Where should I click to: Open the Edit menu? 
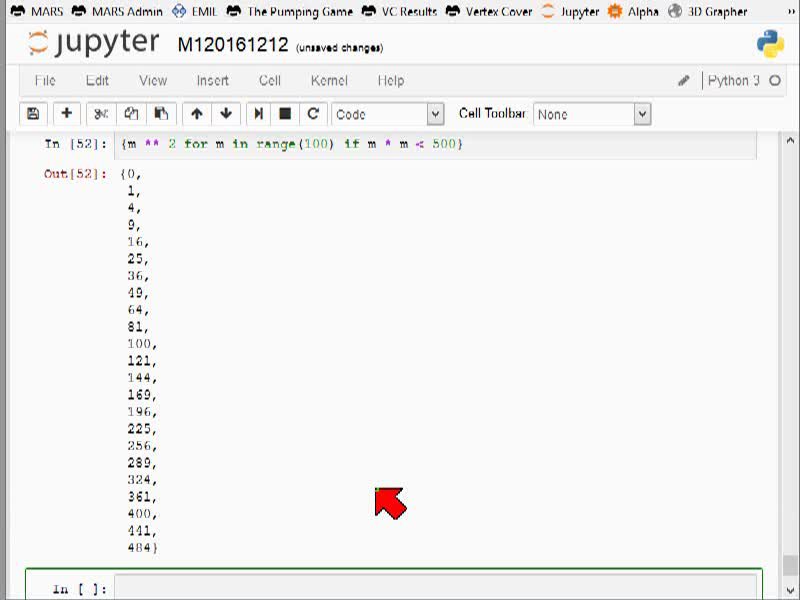pos(97,81)
